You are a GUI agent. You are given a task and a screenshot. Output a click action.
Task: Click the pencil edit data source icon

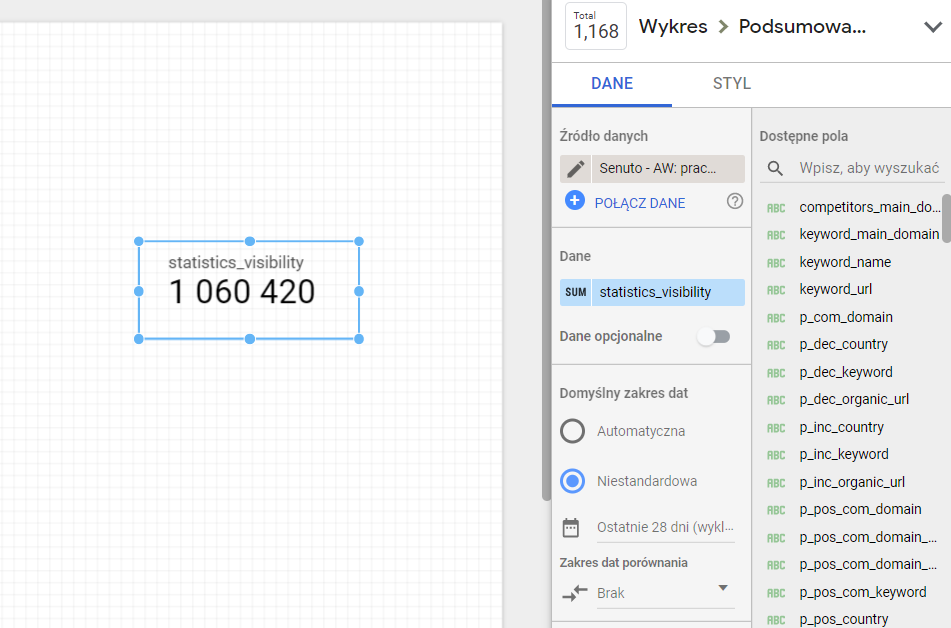pos(575,169)
